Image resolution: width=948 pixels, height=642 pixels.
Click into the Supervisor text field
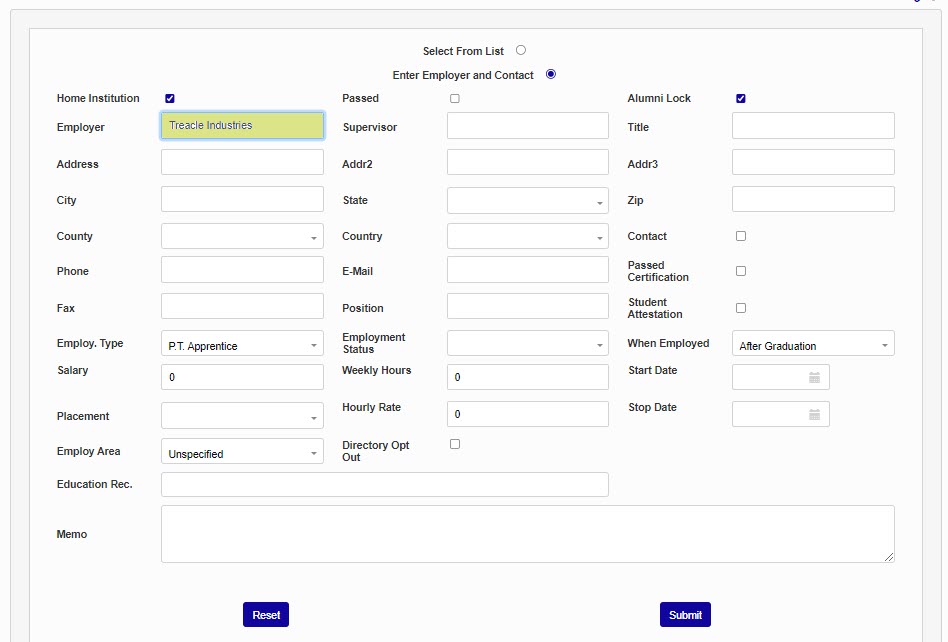527,126
